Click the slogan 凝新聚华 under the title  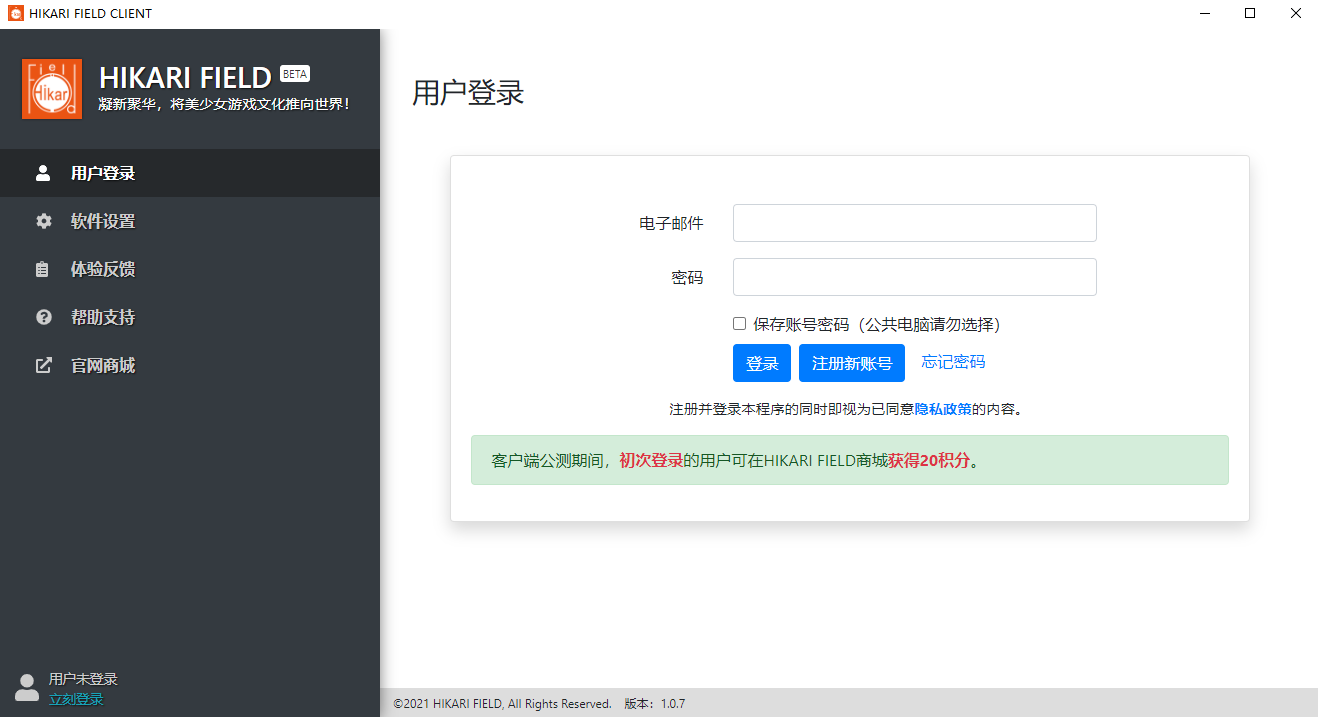click(x=224, y=104)
